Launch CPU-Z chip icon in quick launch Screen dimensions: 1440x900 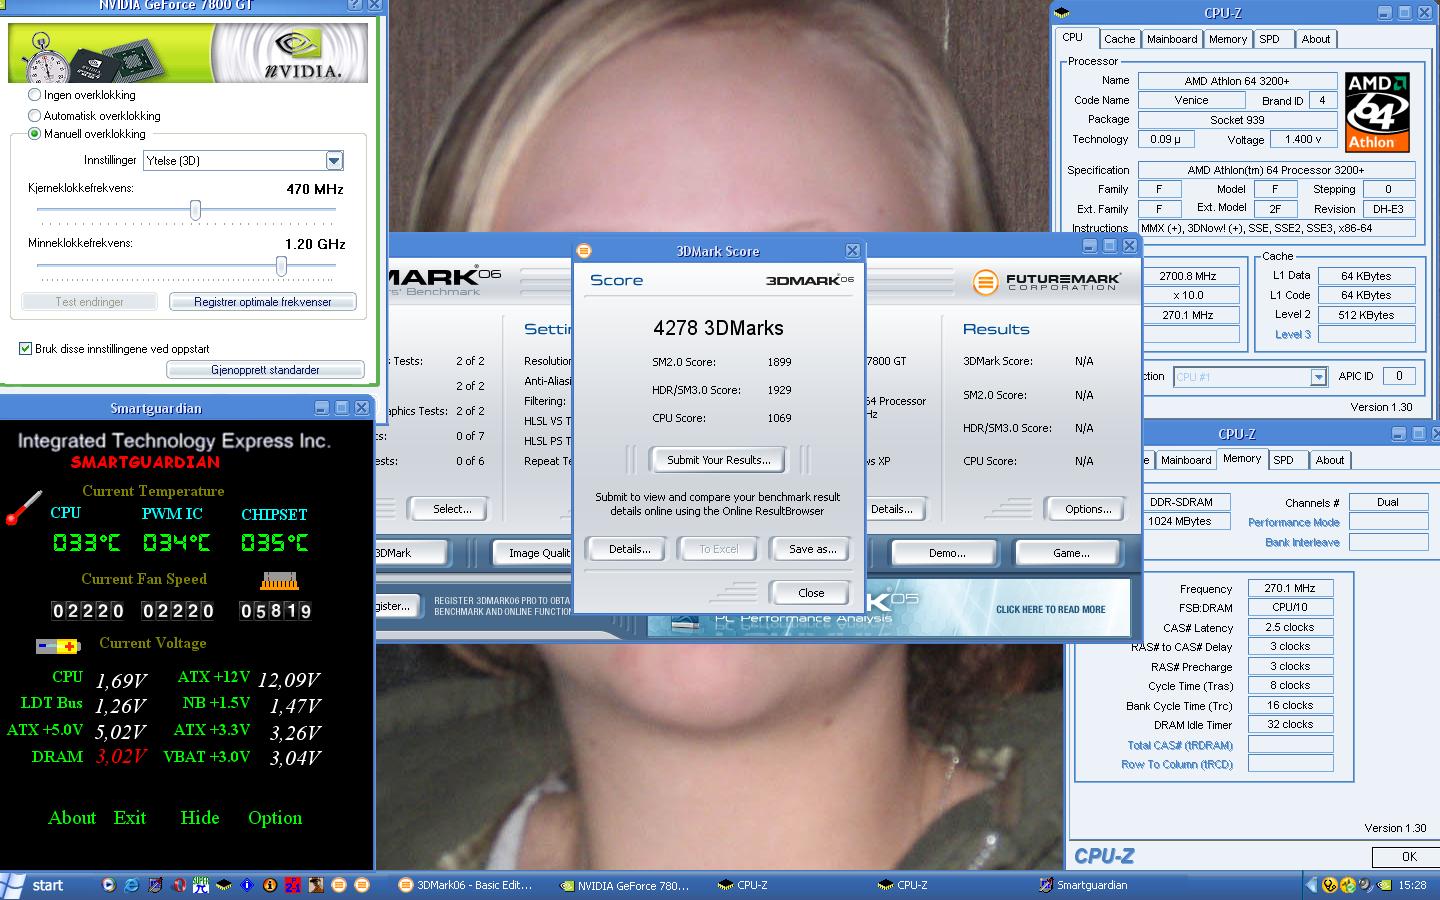224,885
